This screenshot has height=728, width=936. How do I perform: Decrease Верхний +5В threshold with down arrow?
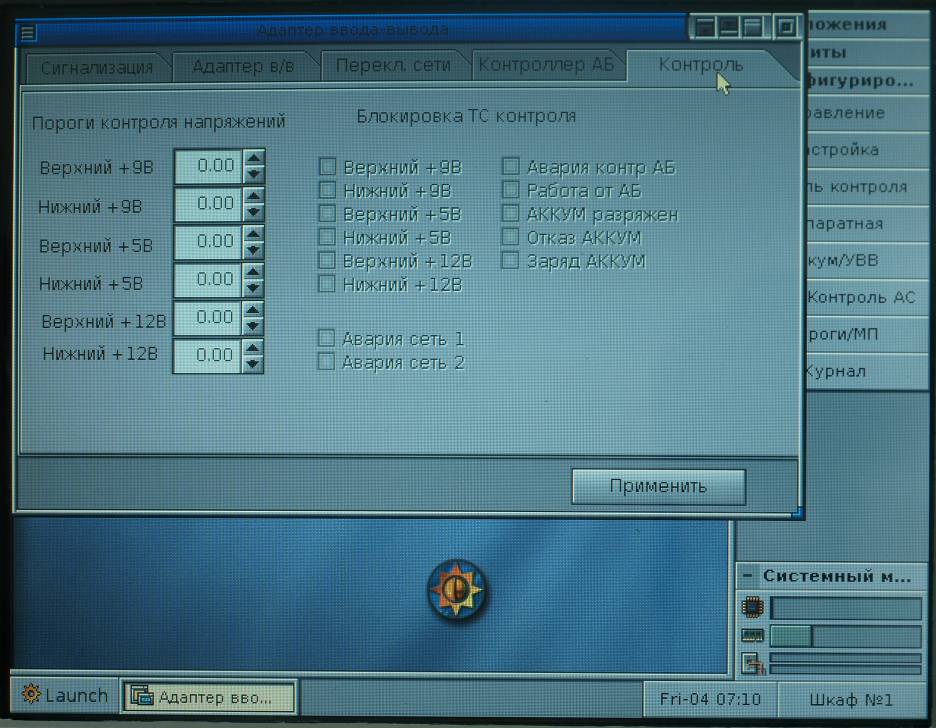(x=253, y=249)
